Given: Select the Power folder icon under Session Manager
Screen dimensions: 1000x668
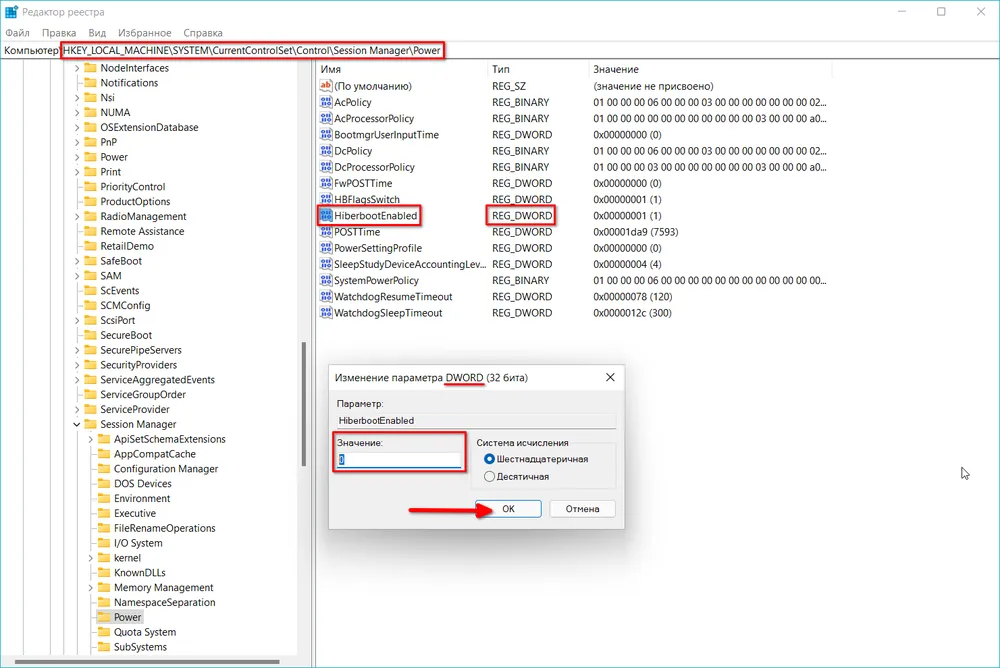Looking at the screenshot, I should 103,618.
